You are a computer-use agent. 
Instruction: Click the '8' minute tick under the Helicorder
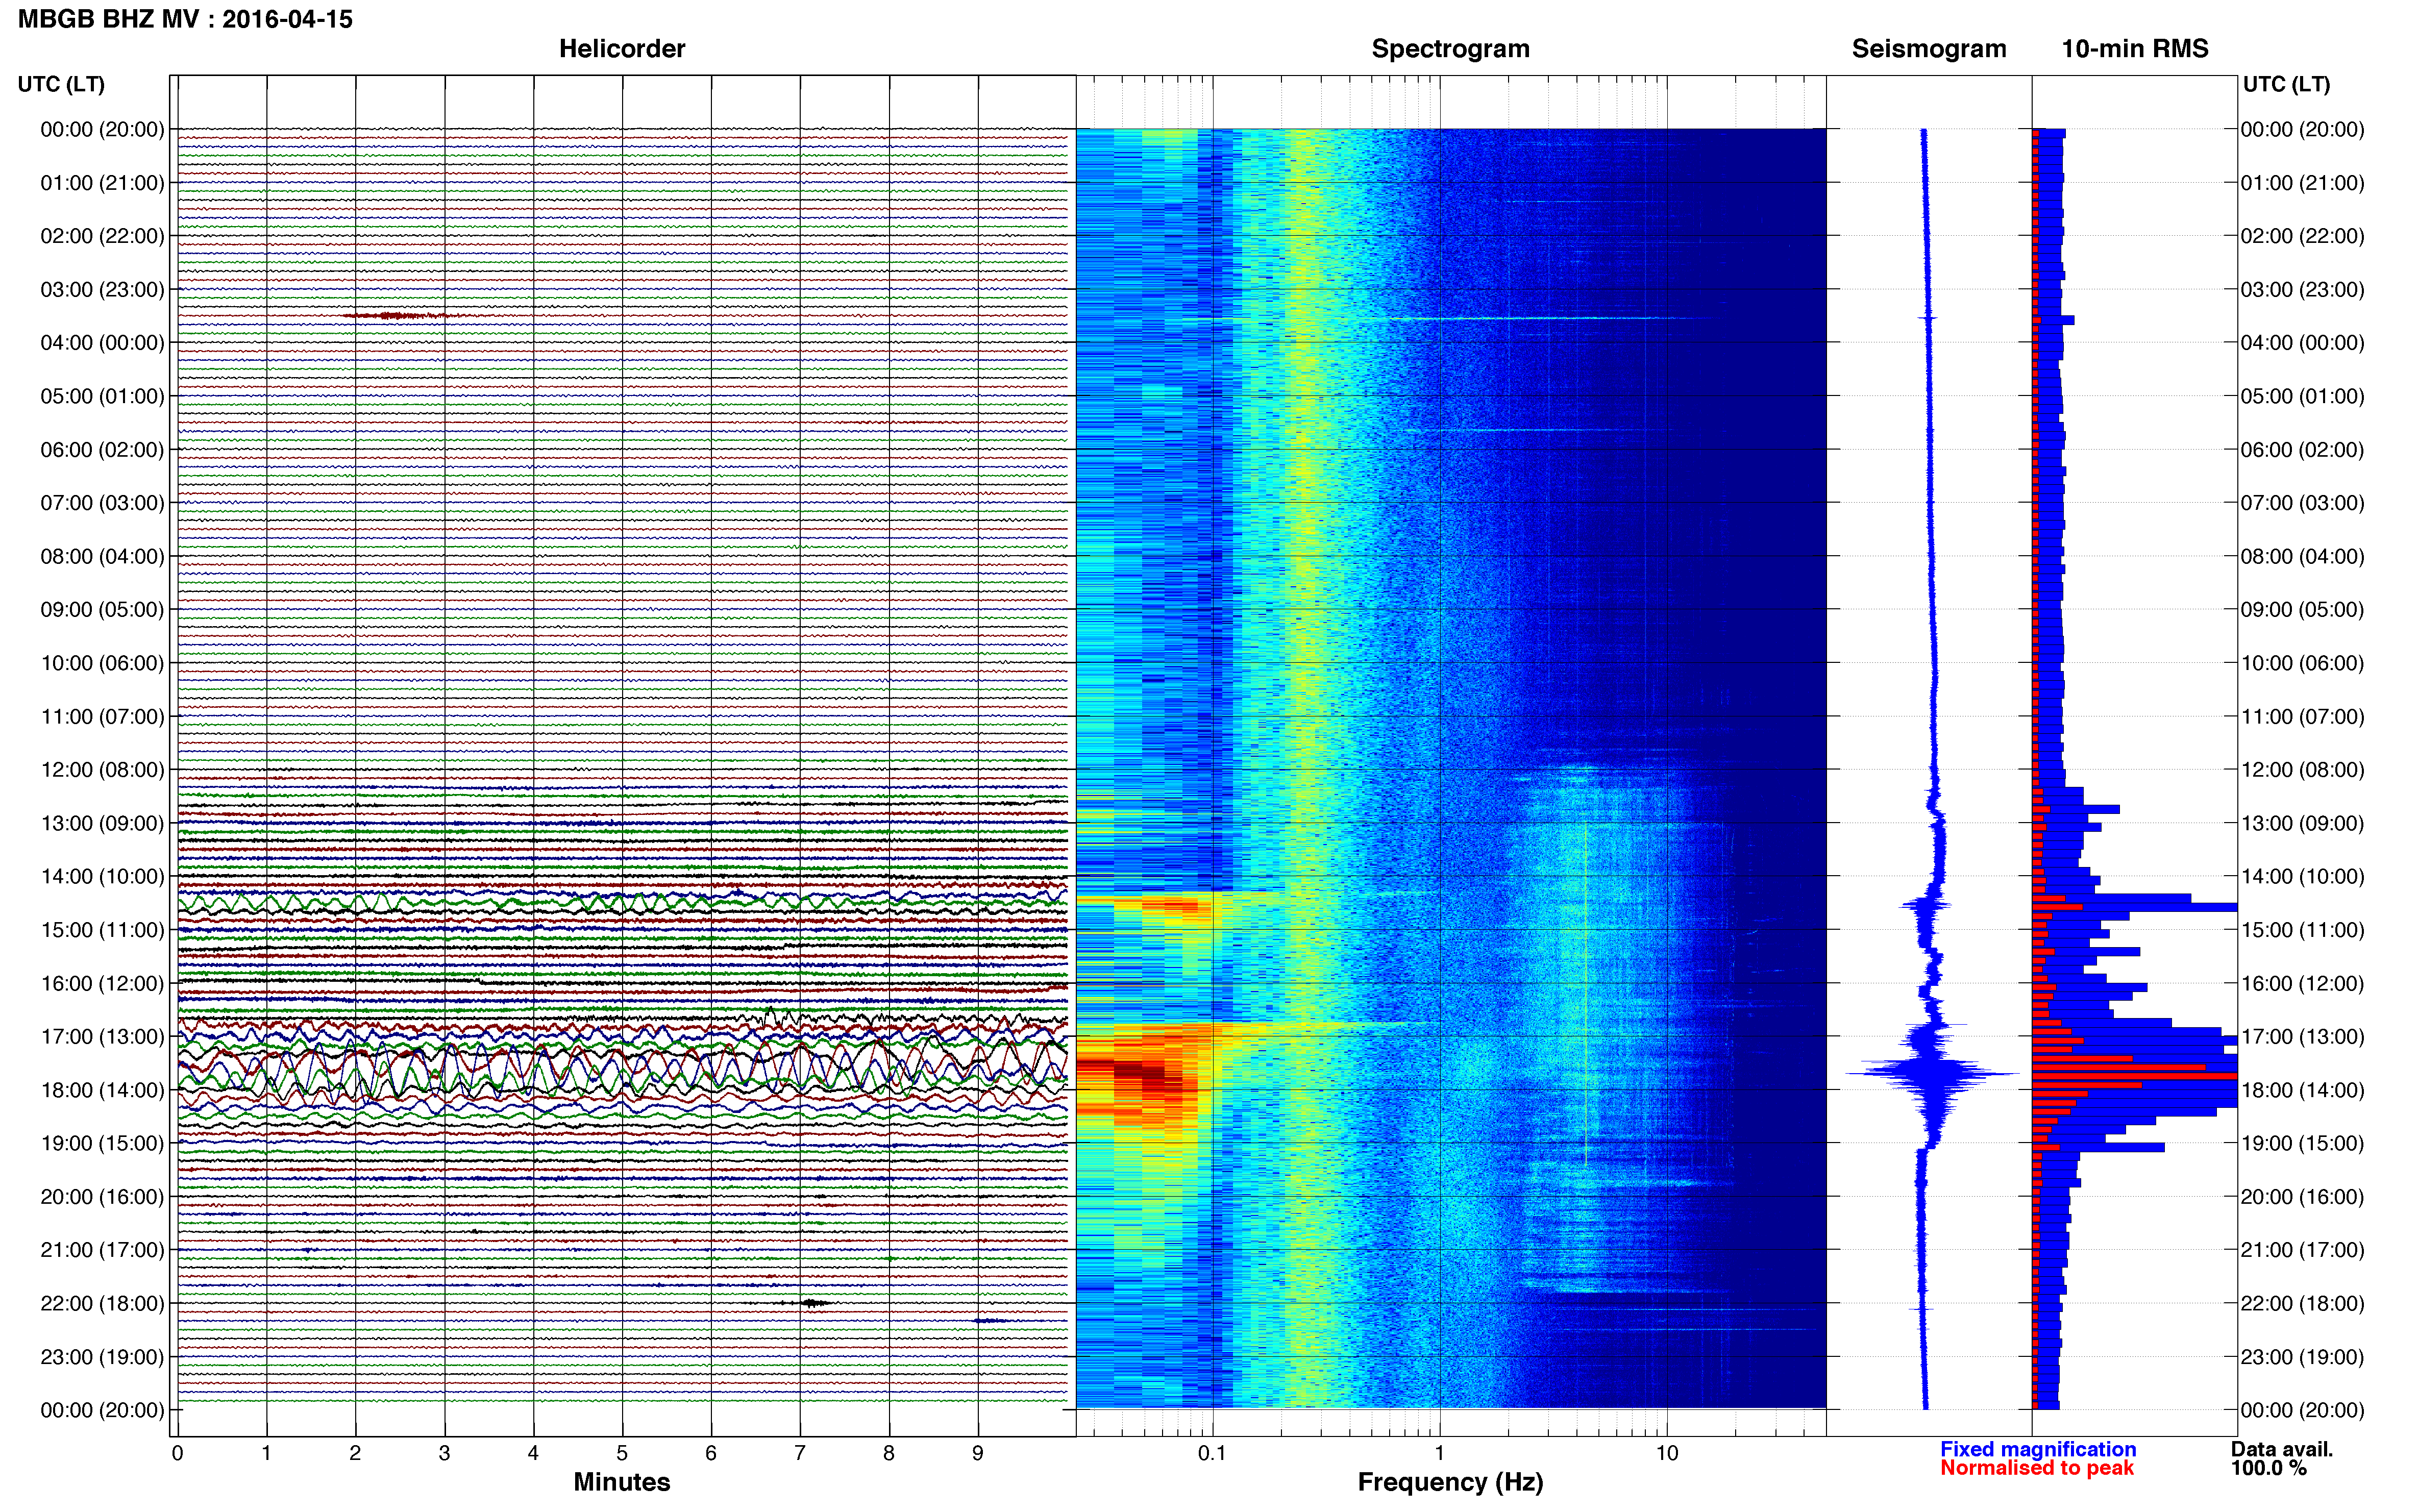(x=889, y=1453)
